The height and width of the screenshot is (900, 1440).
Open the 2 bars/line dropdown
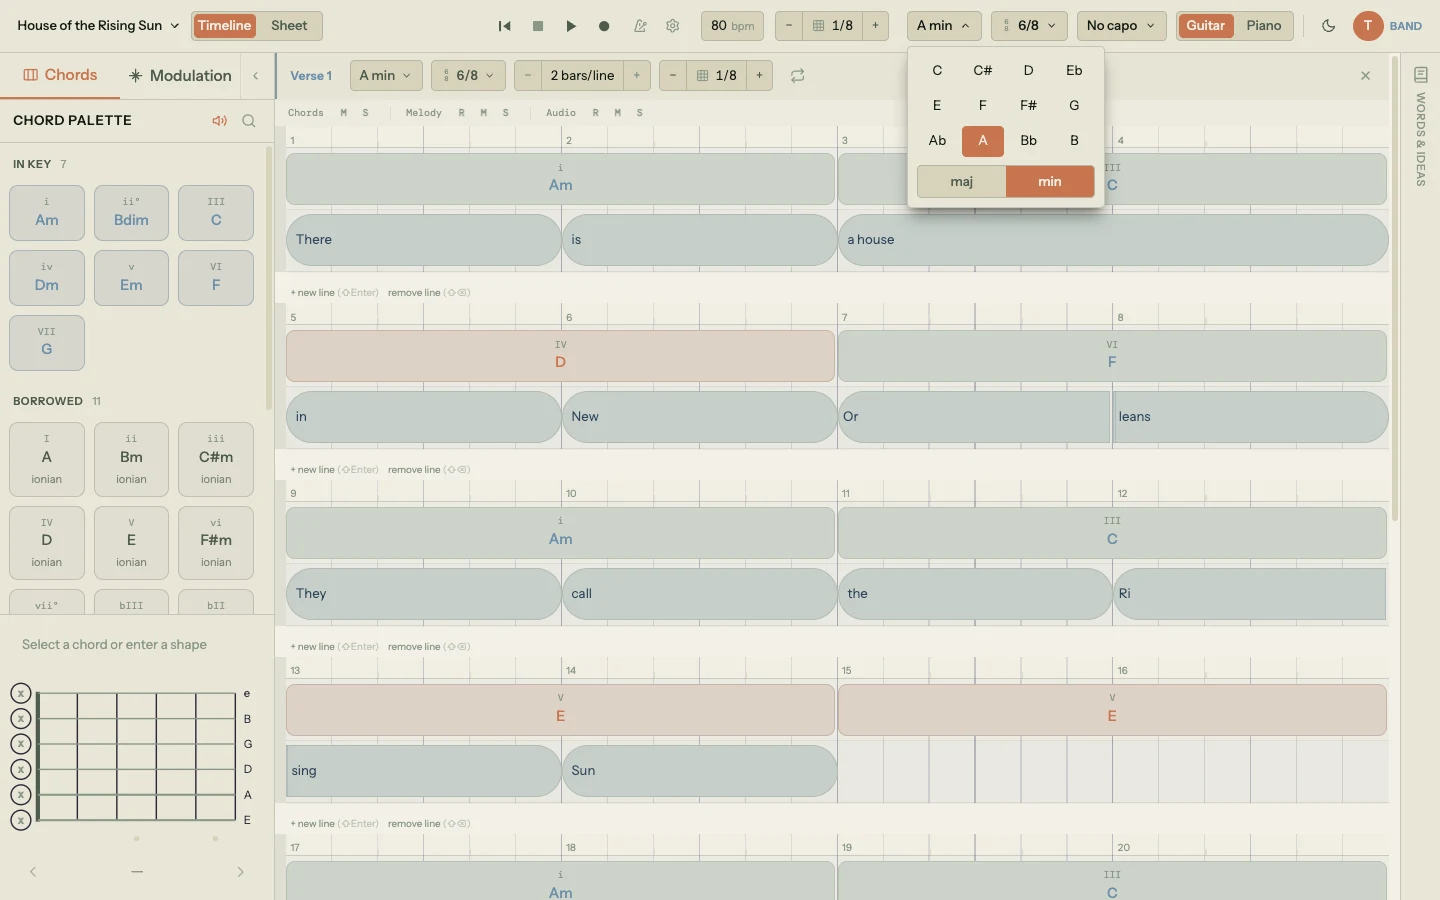[x=581, y=75]
